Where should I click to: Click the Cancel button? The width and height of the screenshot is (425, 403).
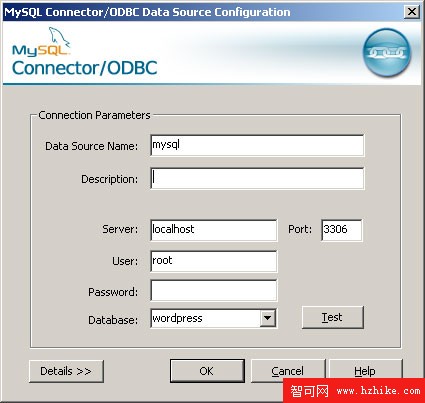(x=288, y=371)
